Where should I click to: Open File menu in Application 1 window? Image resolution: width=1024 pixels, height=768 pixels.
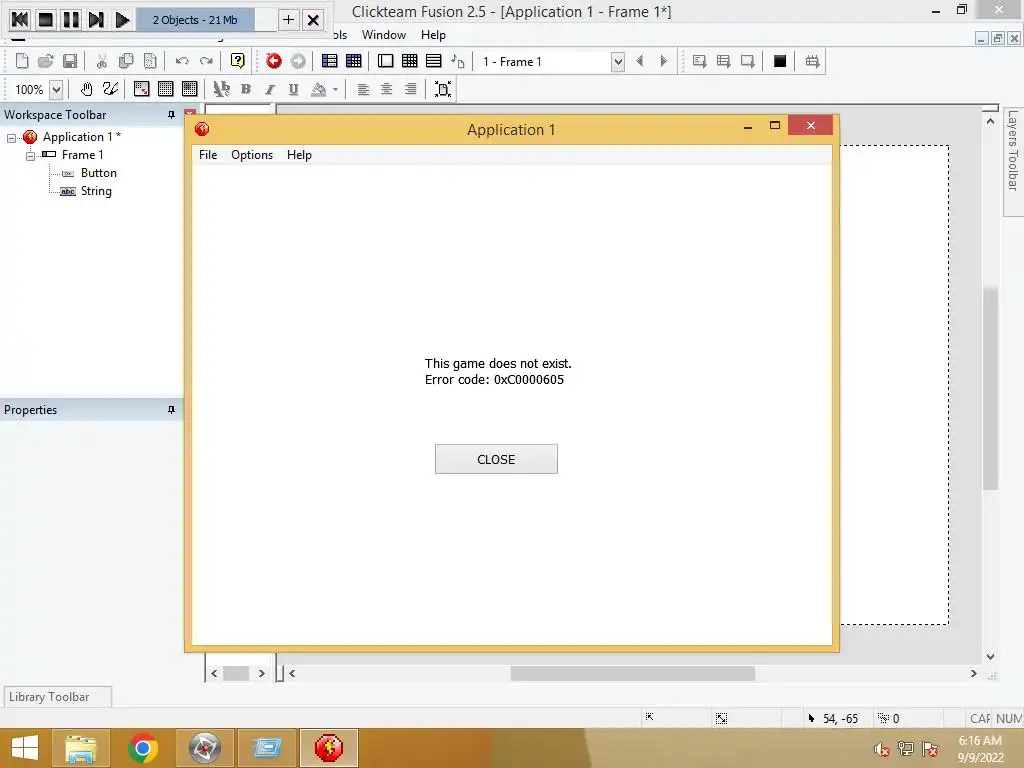[208, 155]
